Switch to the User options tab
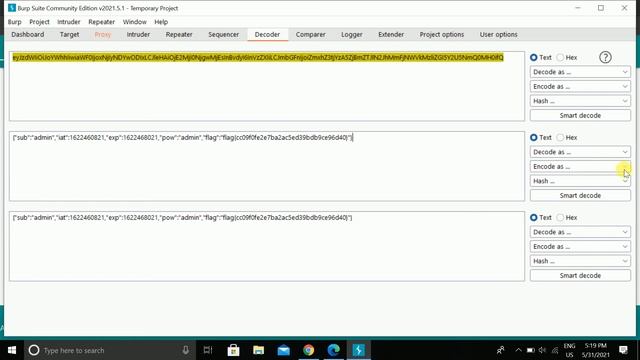Image resolution: width=640 pixels, height=360 pixels. click(x=498, y=35)
